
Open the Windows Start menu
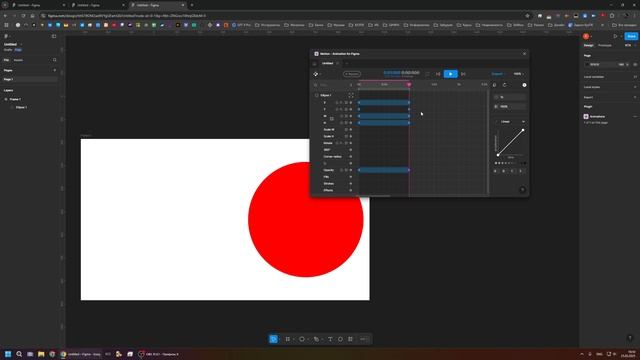(8, 354)
